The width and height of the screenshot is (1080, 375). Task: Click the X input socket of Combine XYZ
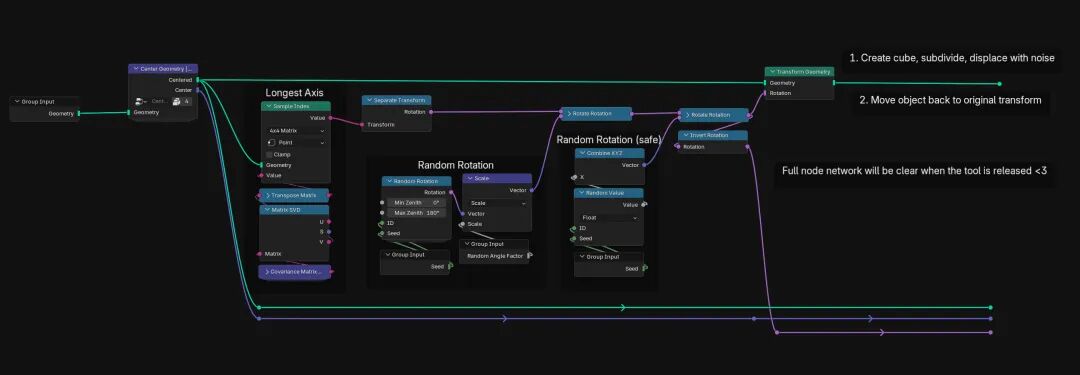(574, 177)
